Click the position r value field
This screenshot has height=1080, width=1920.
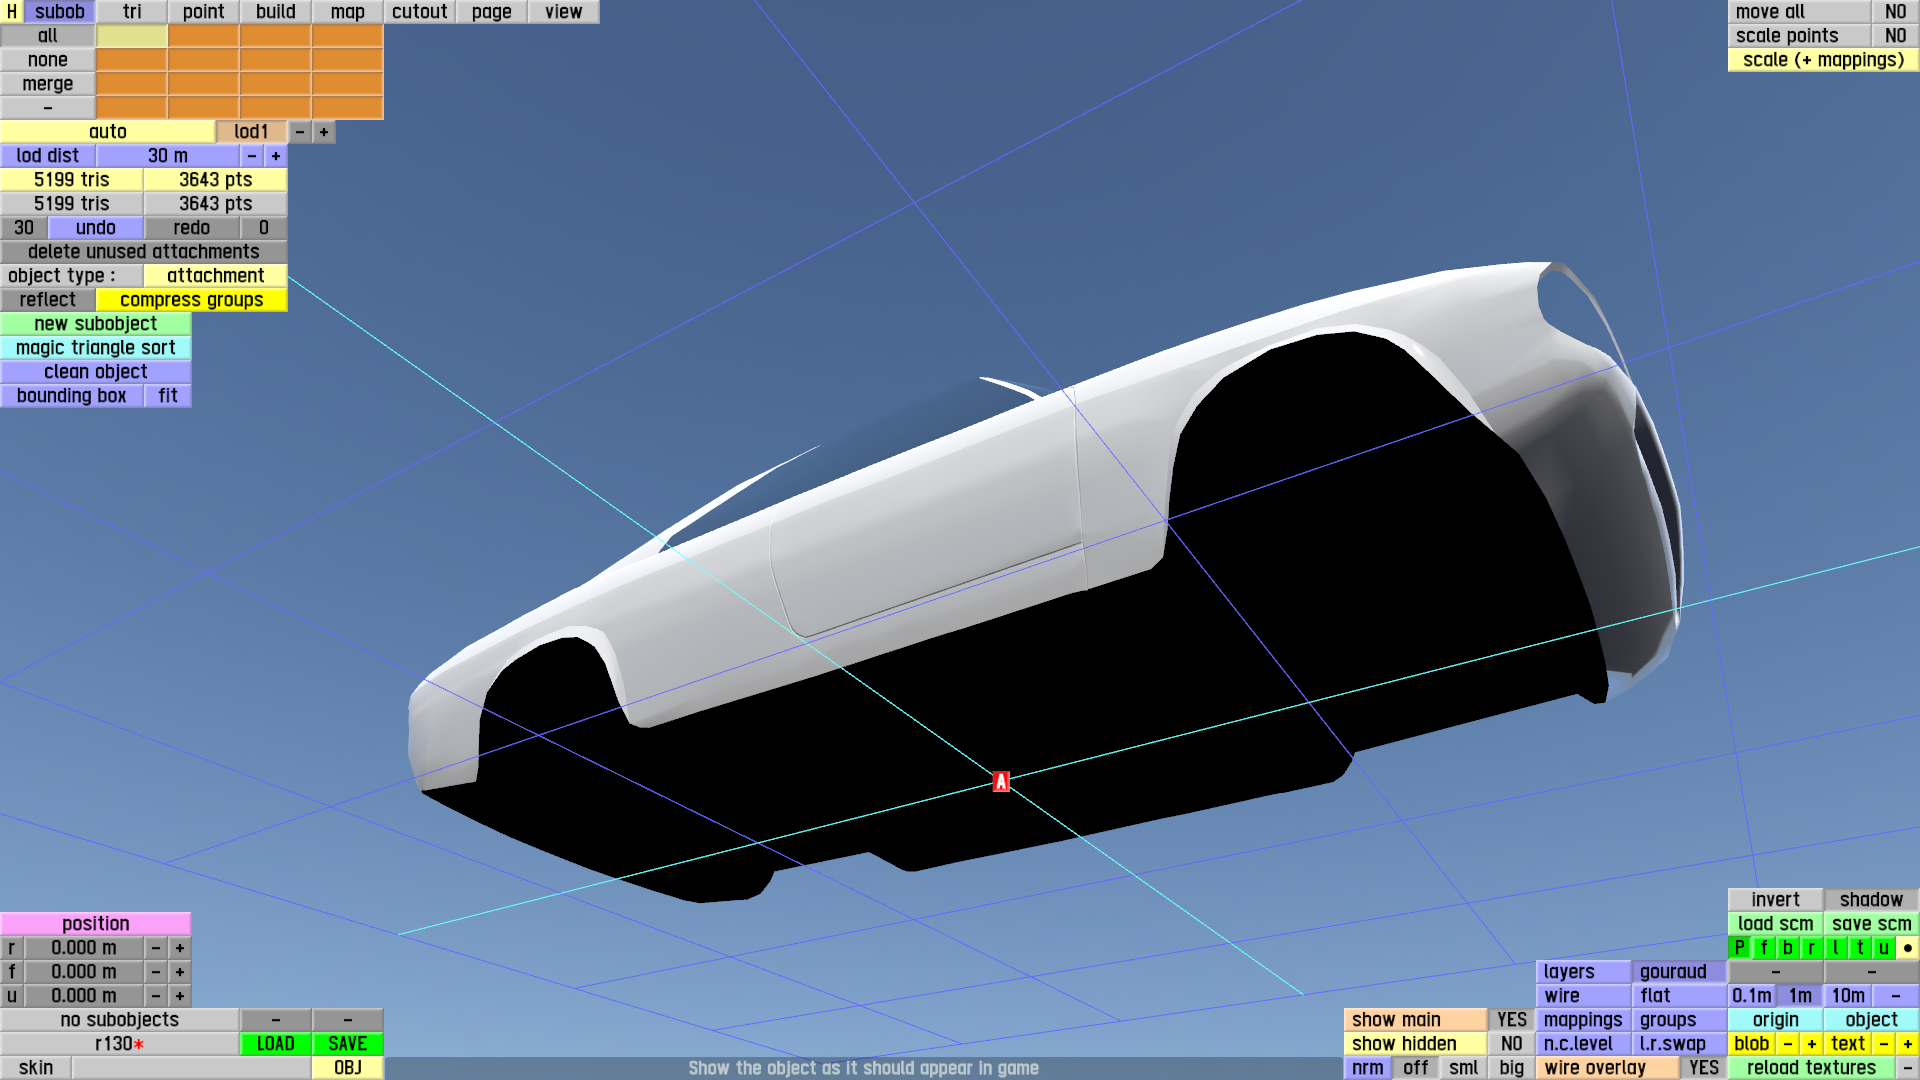84,948
